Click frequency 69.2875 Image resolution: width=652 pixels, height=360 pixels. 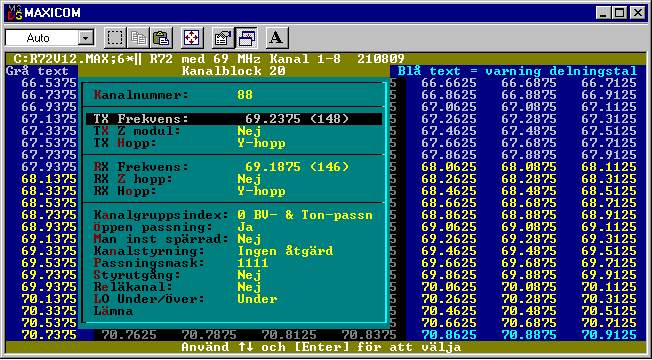(x=529, y=239)
